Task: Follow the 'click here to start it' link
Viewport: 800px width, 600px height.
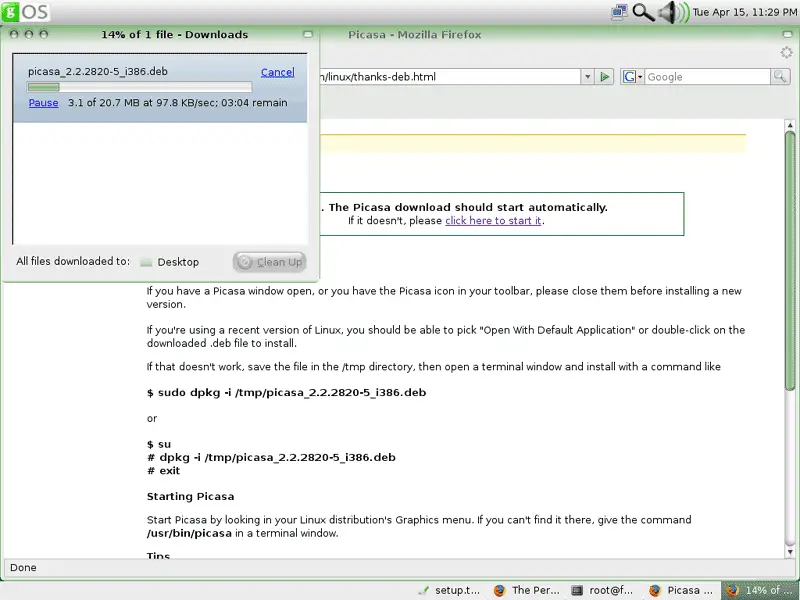Action: pos(493,220)
